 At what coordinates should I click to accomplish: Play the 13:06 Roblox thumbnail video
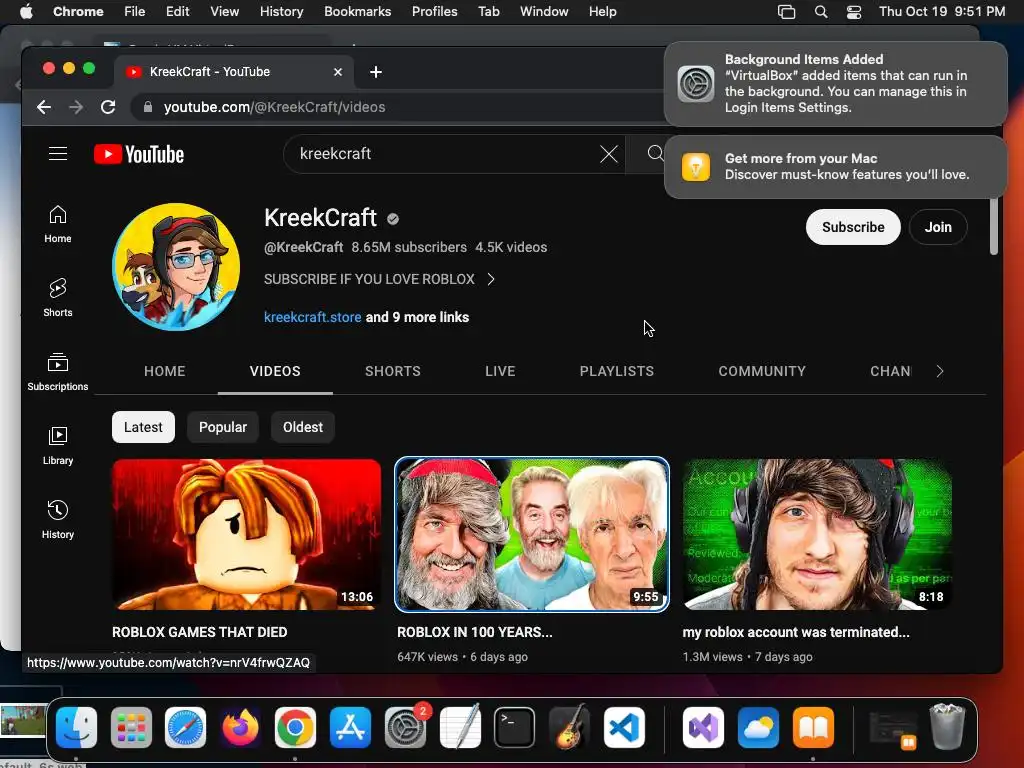tap(246, 534)
